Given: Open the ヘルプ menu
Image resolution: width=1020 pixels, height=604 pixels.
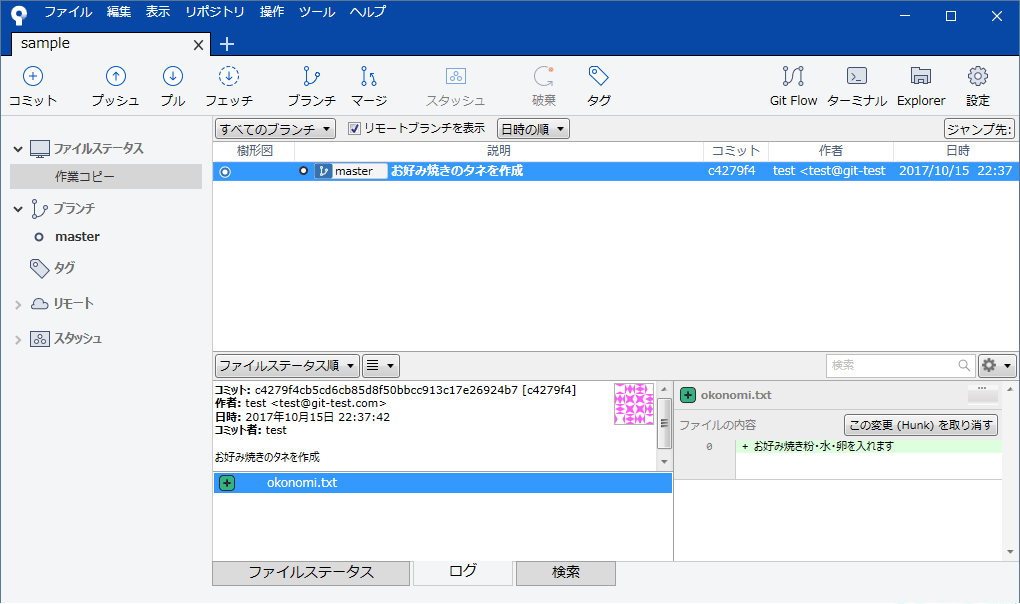Looking at the screenshot, I should tap(368, 12).
